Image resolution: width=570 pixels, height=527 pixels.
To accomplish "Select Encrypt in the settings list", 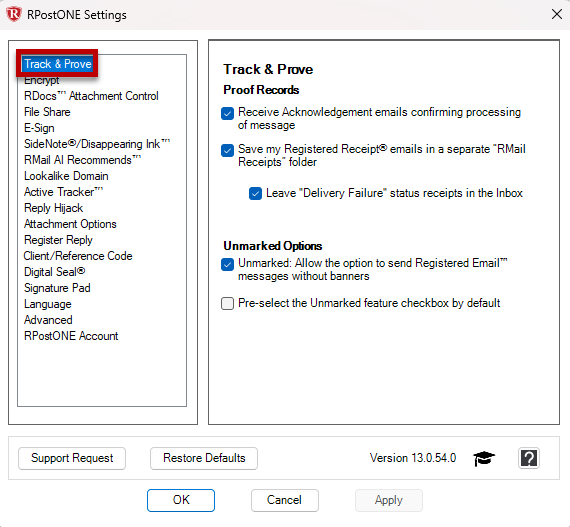I will 41,80.
